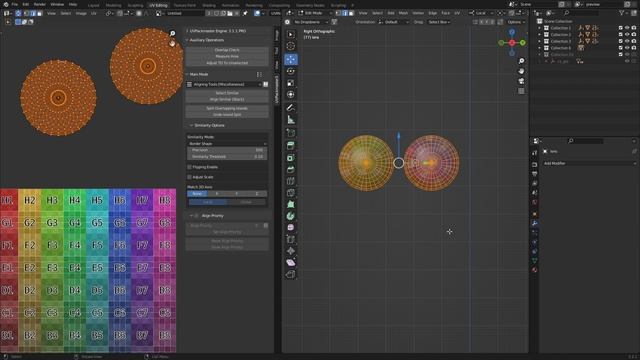Hide Collection 2 with its eye icon
The image size is (640, 360).
point(627,35)
